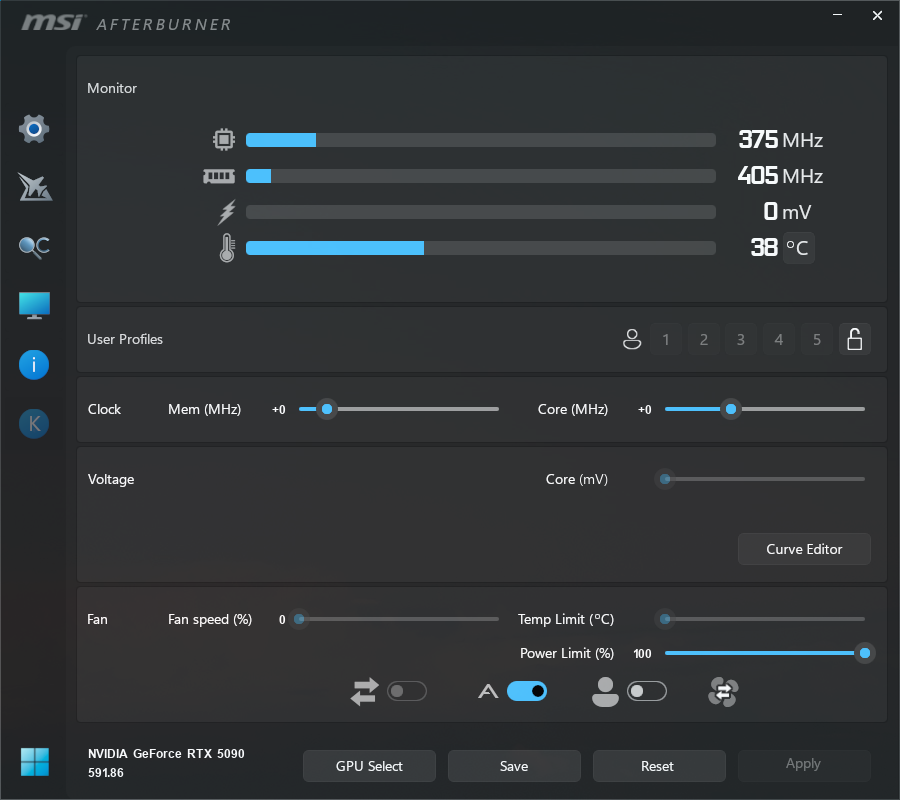This screenshot has height=800, width=900.
Task: Unlock profiles with the padlock icon
Action: 855,339
